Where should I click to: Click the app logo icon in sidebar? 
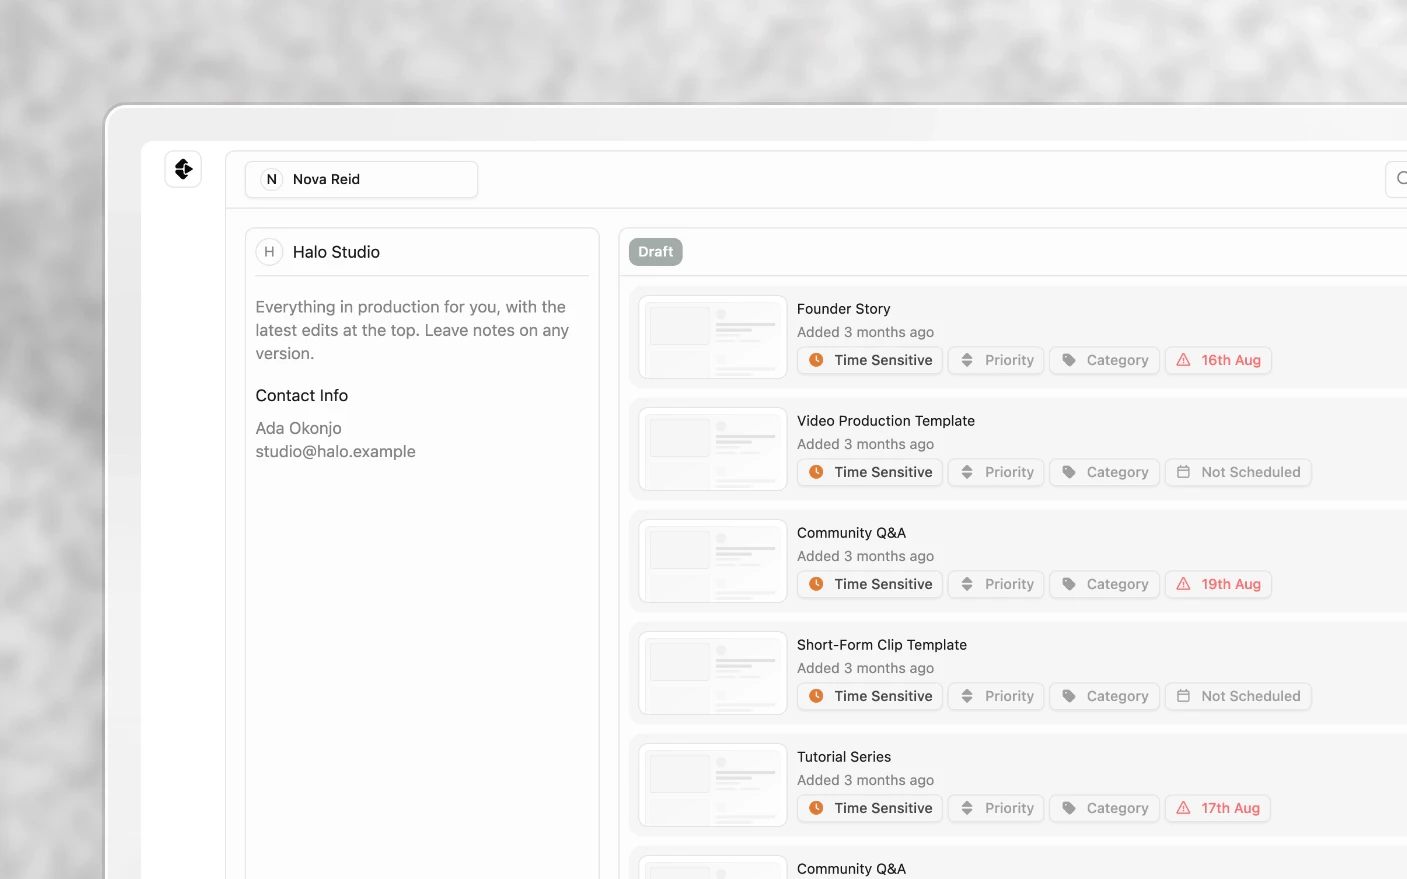[x=183, y=169]
